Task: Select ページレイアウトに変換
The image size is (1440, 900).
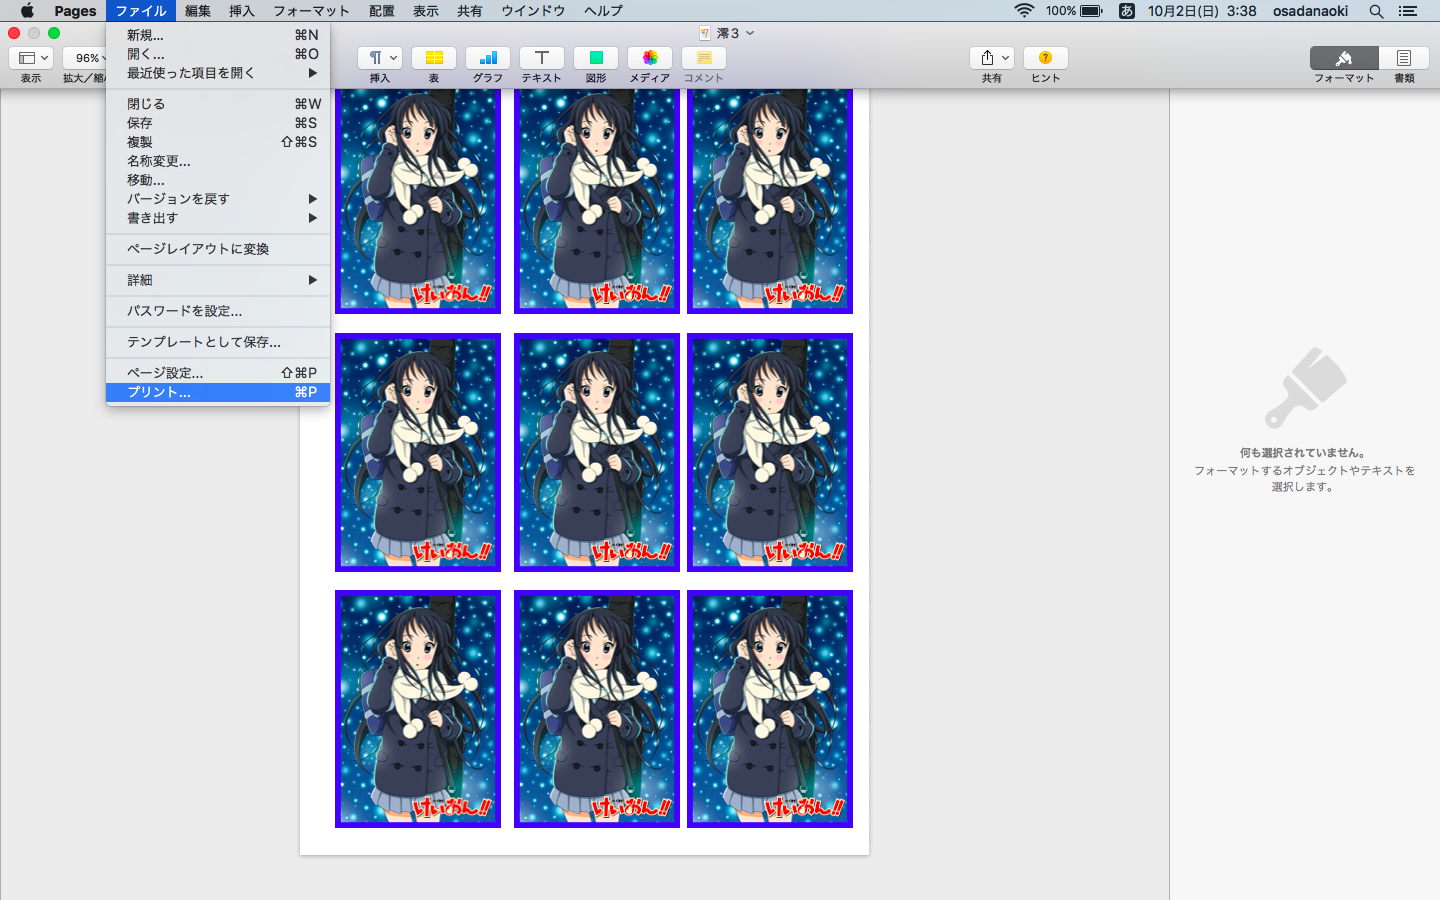Action: [218, 249]
